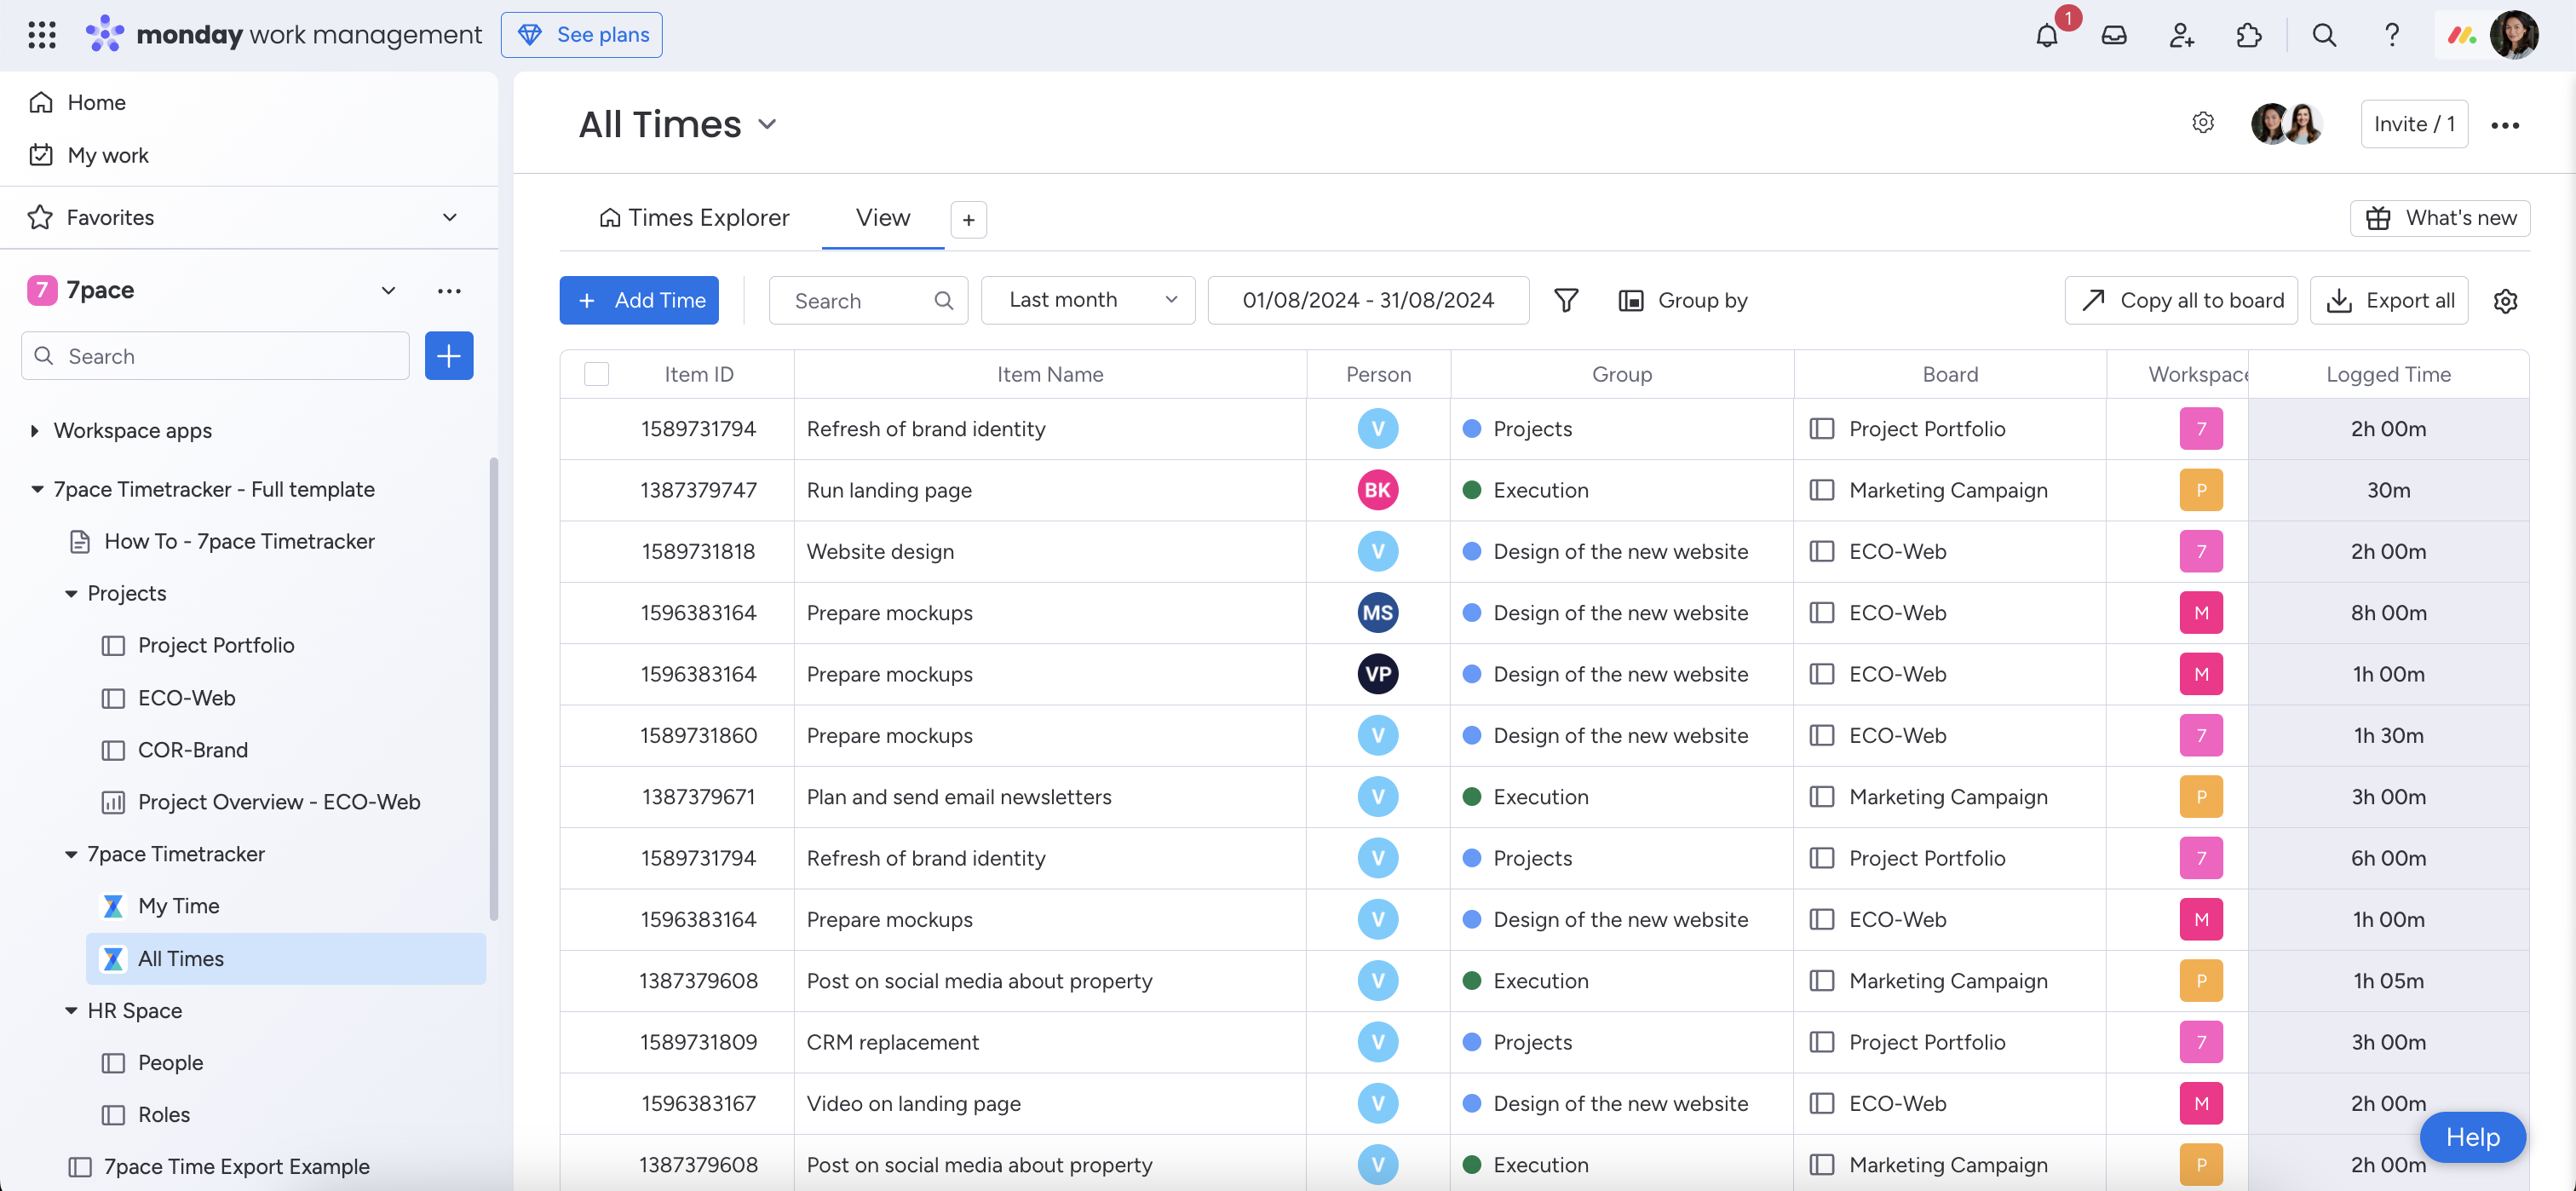Click the board icon next to Project Portfolio in first row
The image size is (2576, 1191).
[x=1822, y=429]
